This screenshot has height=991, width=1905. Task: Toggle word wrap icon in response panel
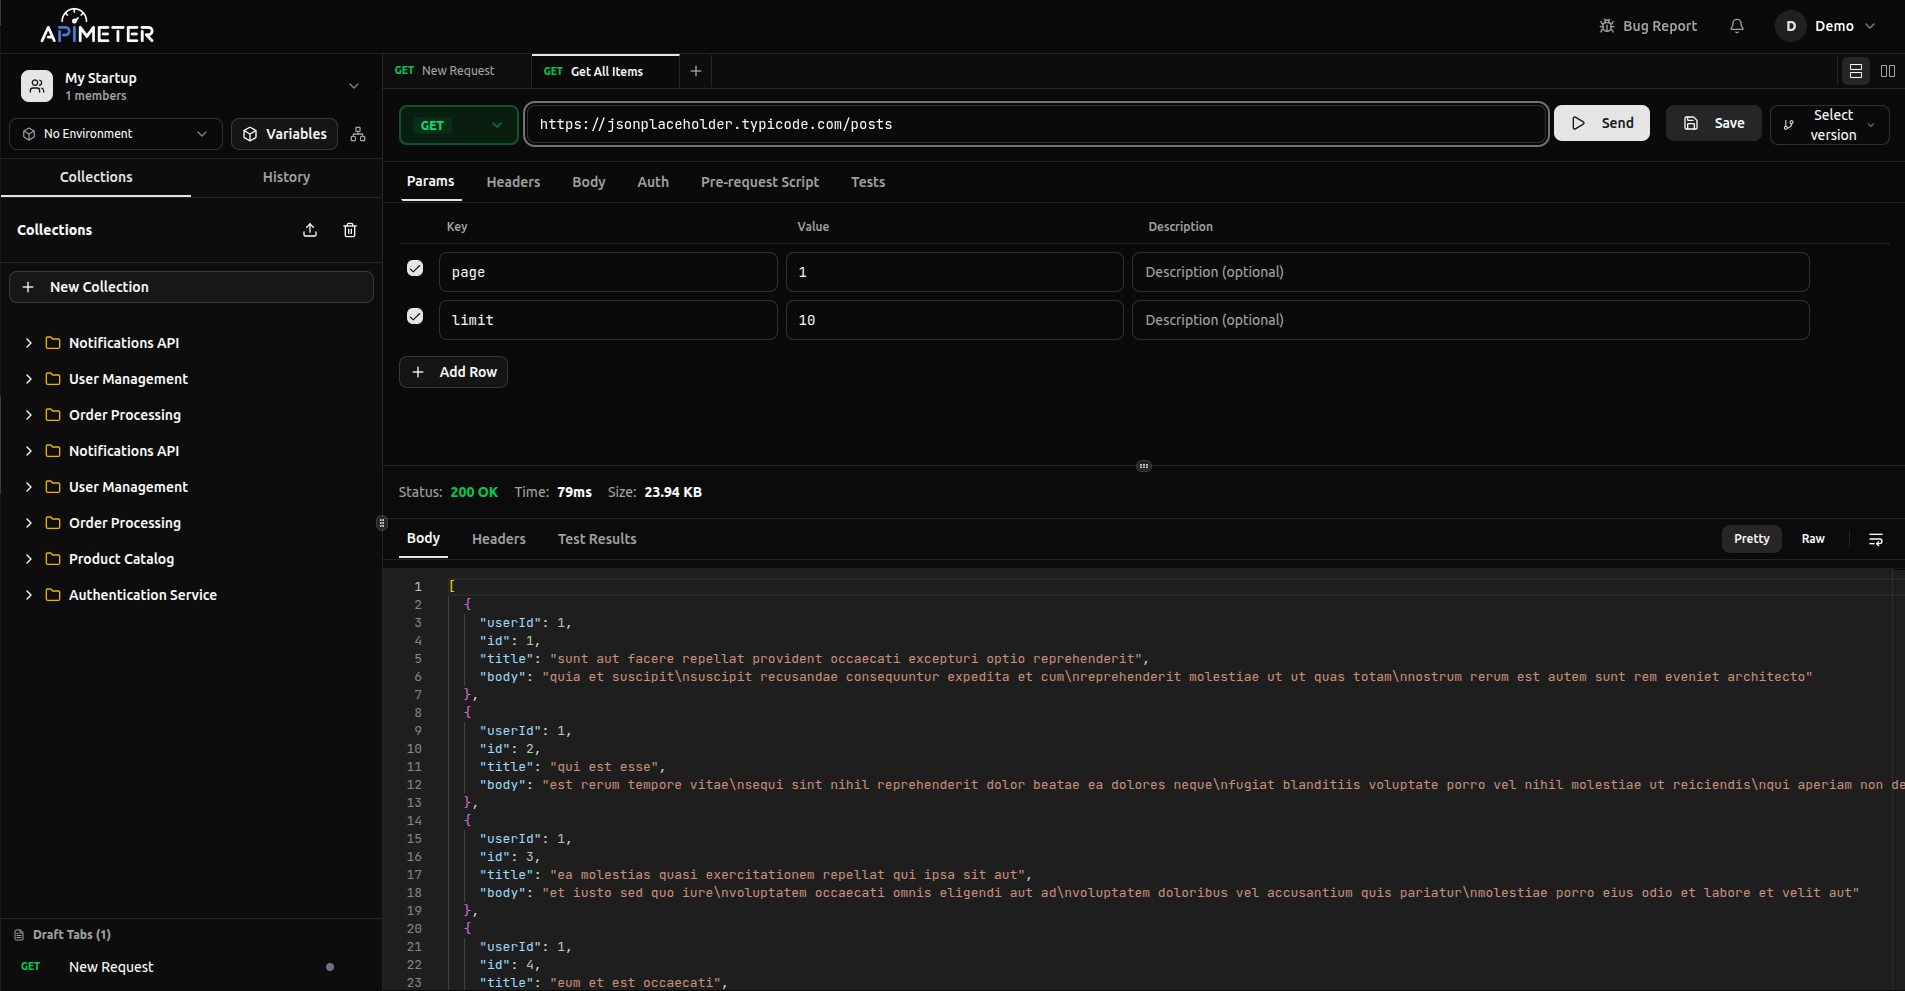pyautogui.click(x=1876, y=539)
